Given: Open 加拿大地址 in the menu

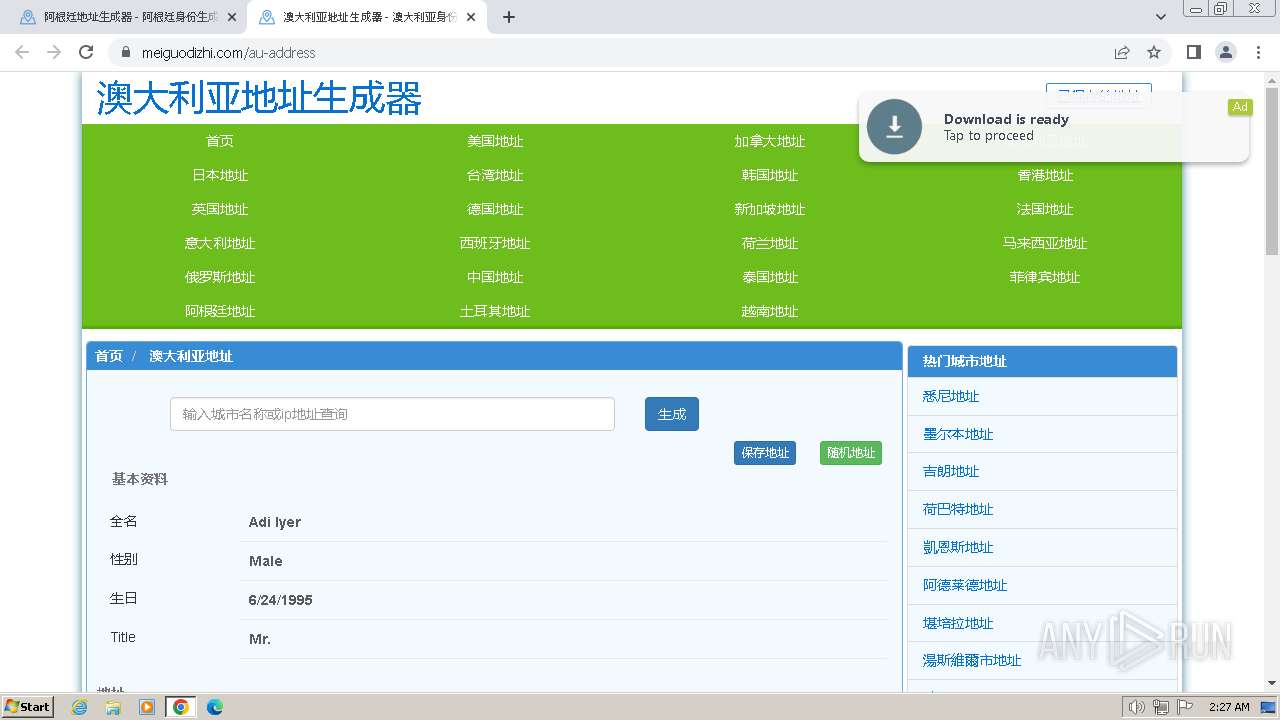Looking at the screenshot, I should click(x=770, y=141).
